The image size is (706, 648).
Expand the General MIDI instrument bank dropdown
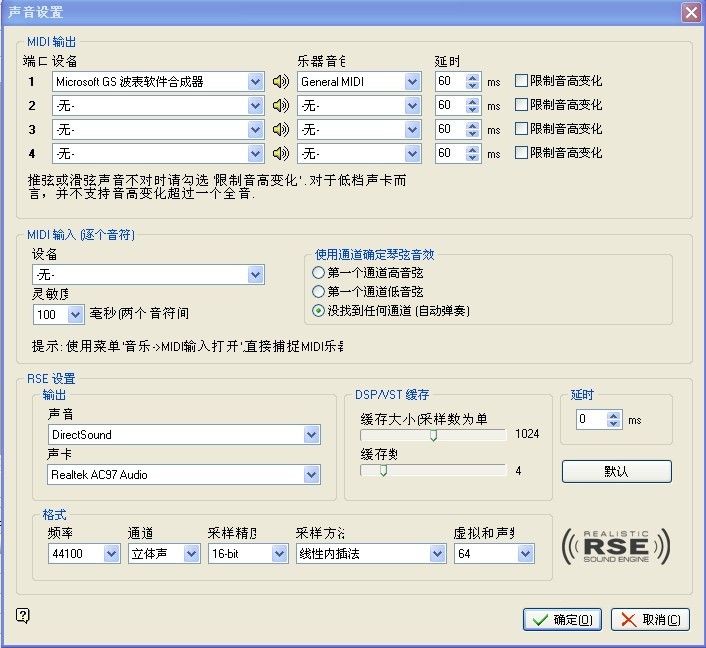412,82
